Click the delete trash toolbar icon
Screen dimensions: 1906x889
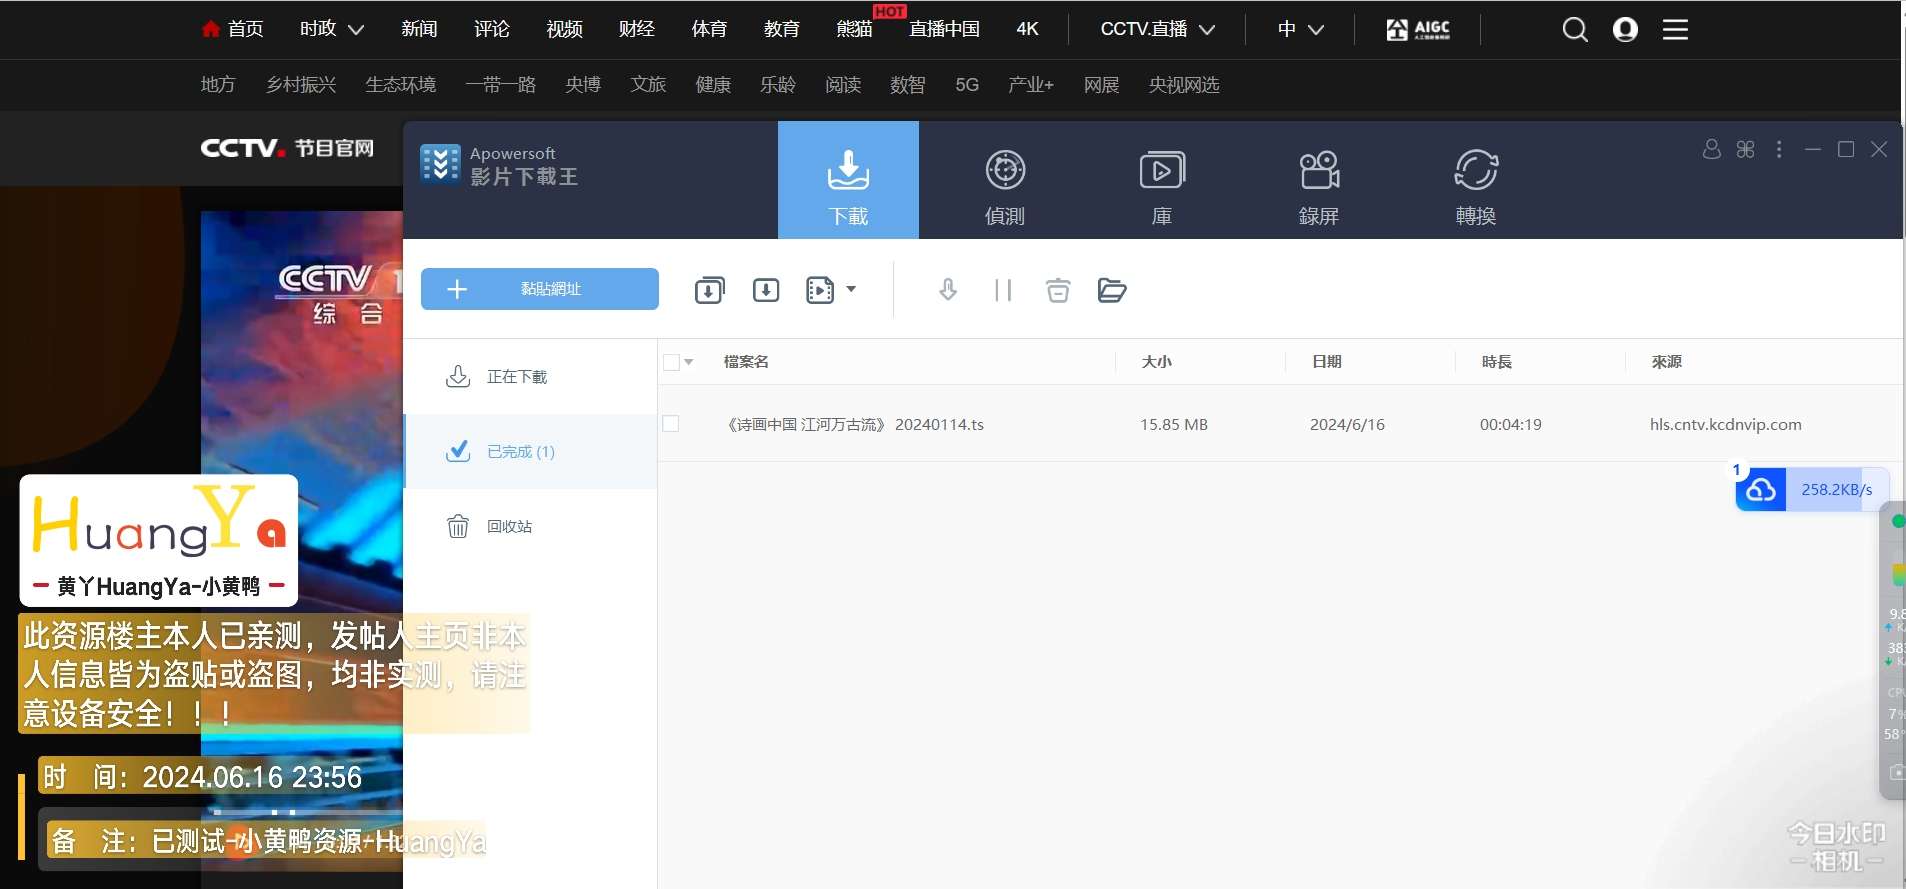[1057, 290]
